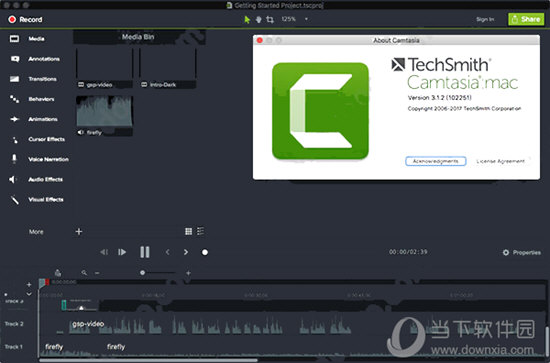Open the Transitions tab
Screen dimensions: 550x363
(x=33, y=79)
